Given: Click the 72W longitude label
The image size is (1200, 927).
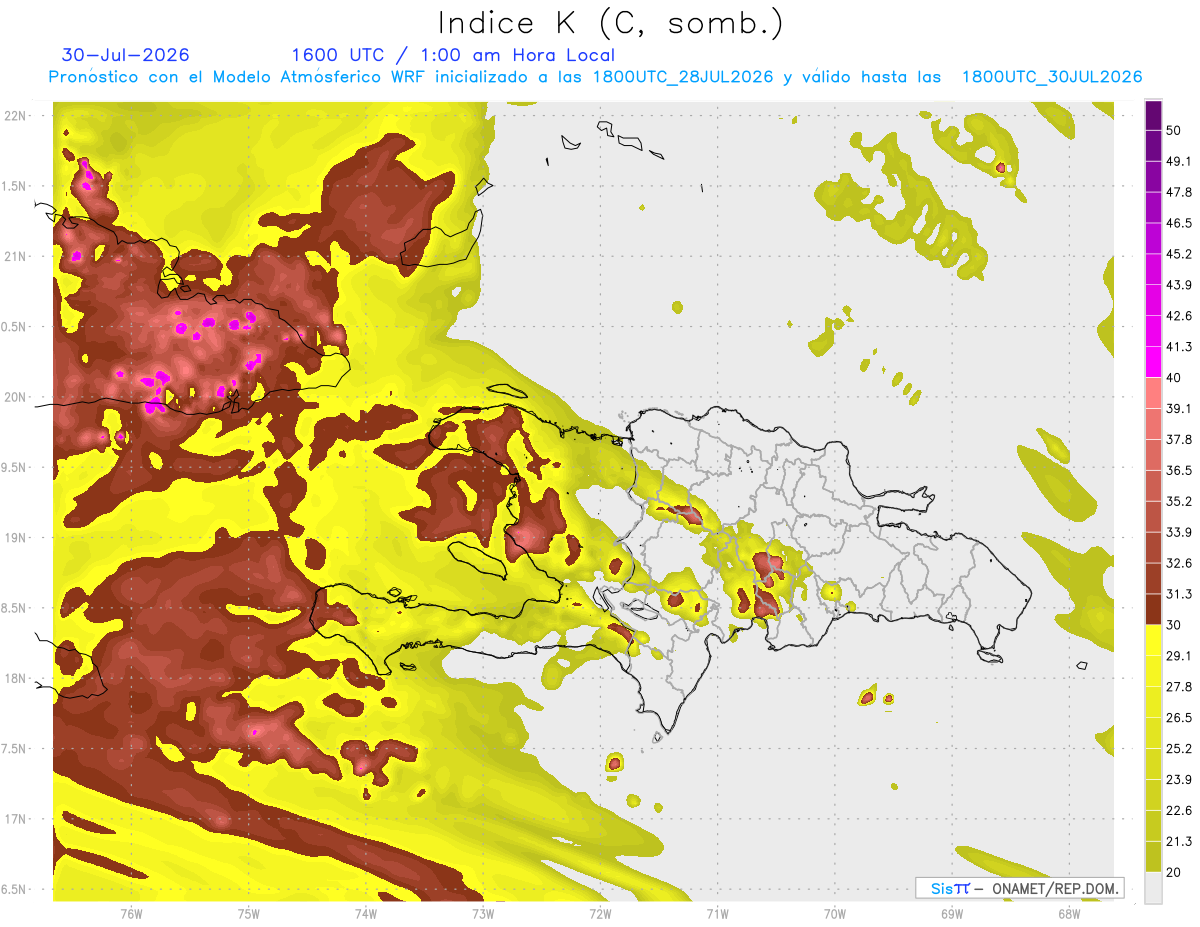Looking at the screenshot, I should [600, 913].
